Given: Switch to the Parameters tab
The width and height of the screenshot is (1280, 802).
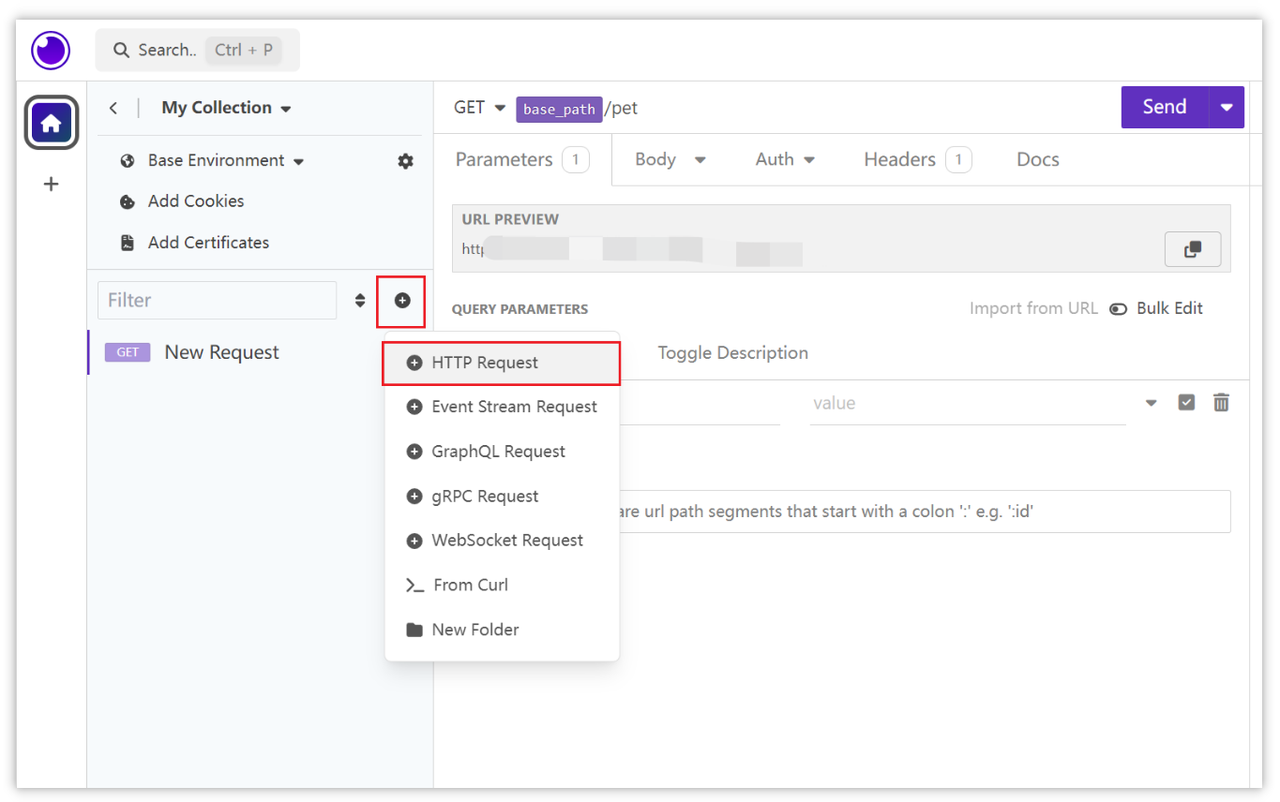Looking at the screenshot, I should coord(522,160).
